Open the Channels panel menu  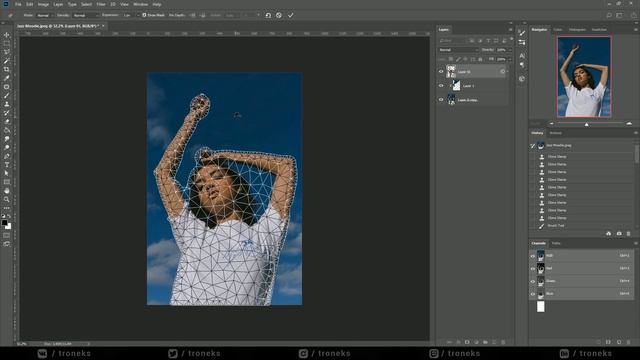[x=636, y=243]
